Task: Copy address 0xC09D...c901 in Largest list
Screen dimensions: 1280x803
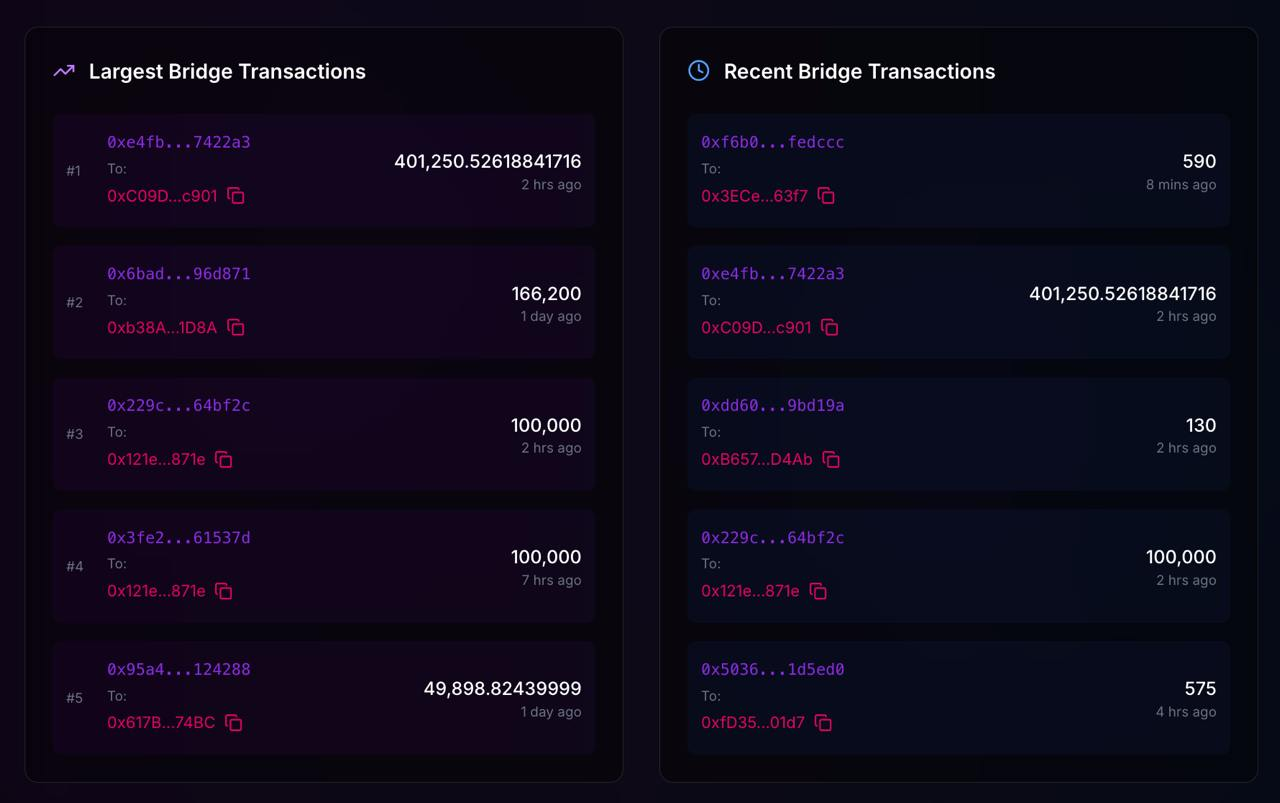Action: 236,196
